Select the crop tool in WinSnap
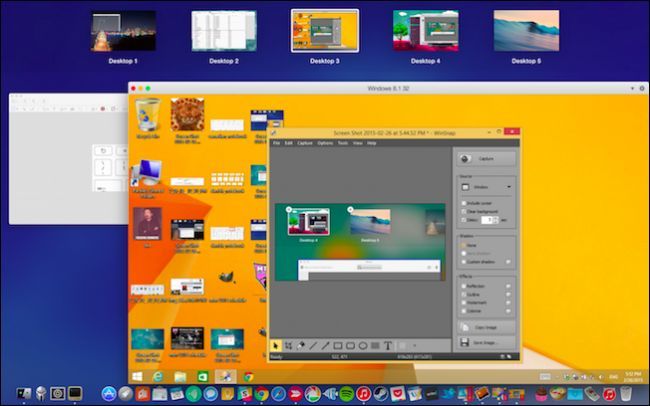The height and width of the screenshot is (406, 650). (x=288, y=345)
